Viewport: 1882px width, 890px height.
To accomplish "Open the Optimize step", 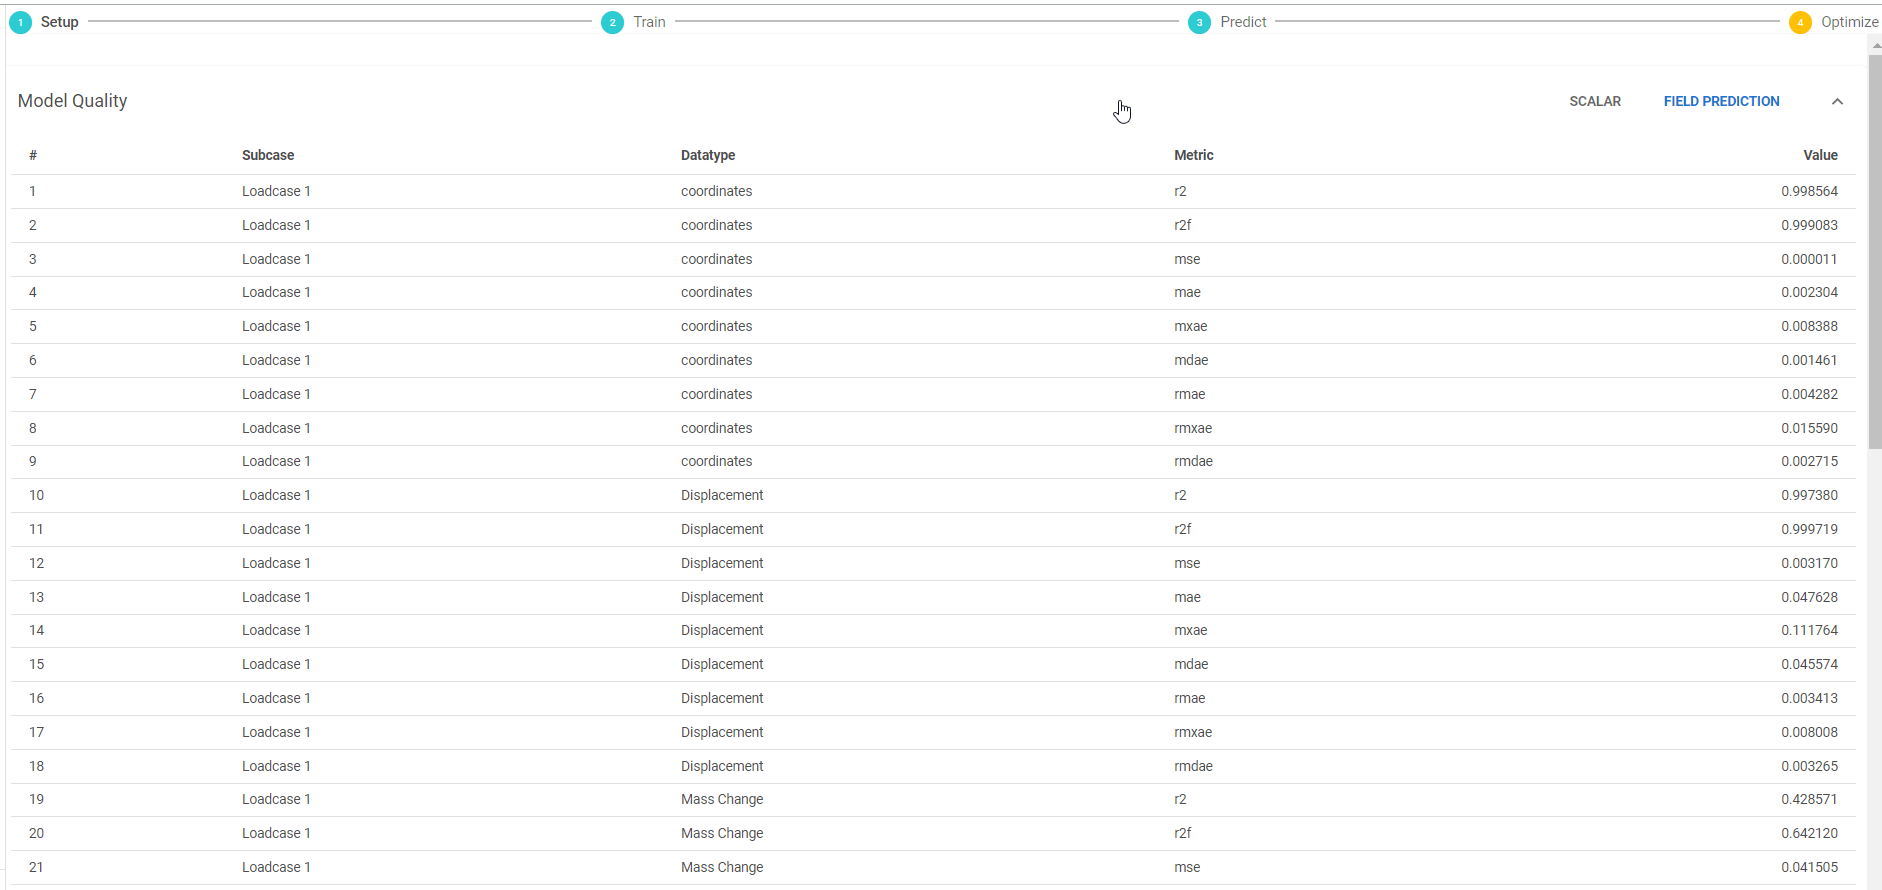I will tap(1849, 22).
